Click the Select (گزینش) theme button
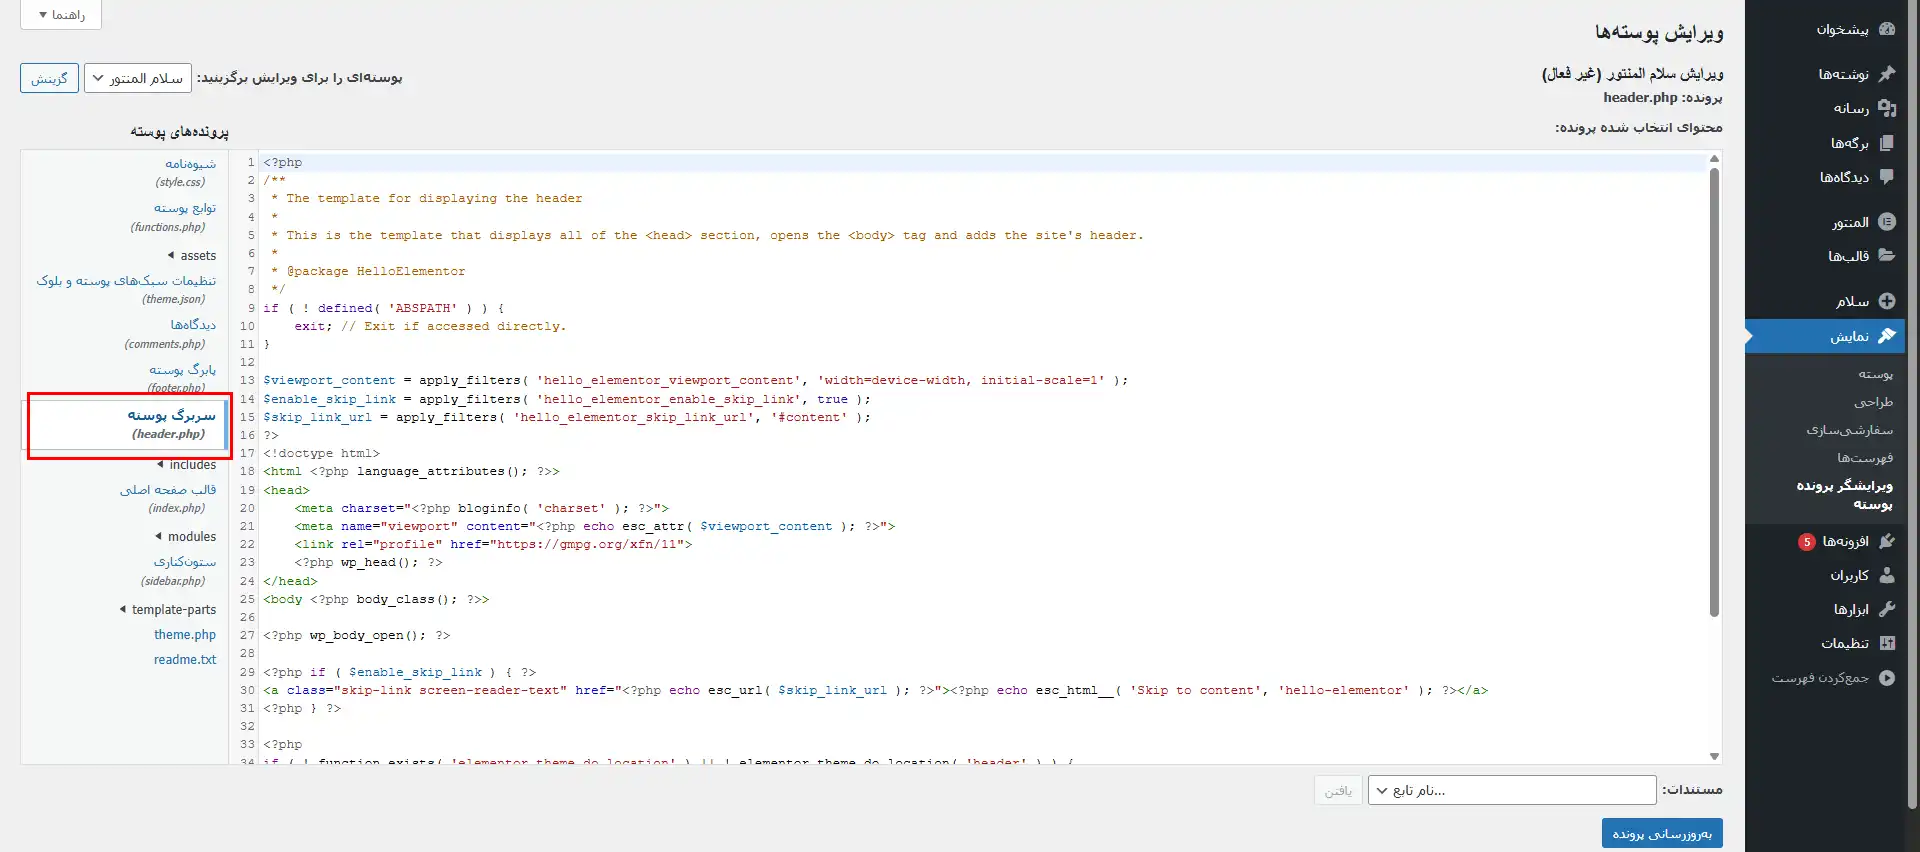The image size is (1920, 852). pyautogui.click(x=49, y=78)
